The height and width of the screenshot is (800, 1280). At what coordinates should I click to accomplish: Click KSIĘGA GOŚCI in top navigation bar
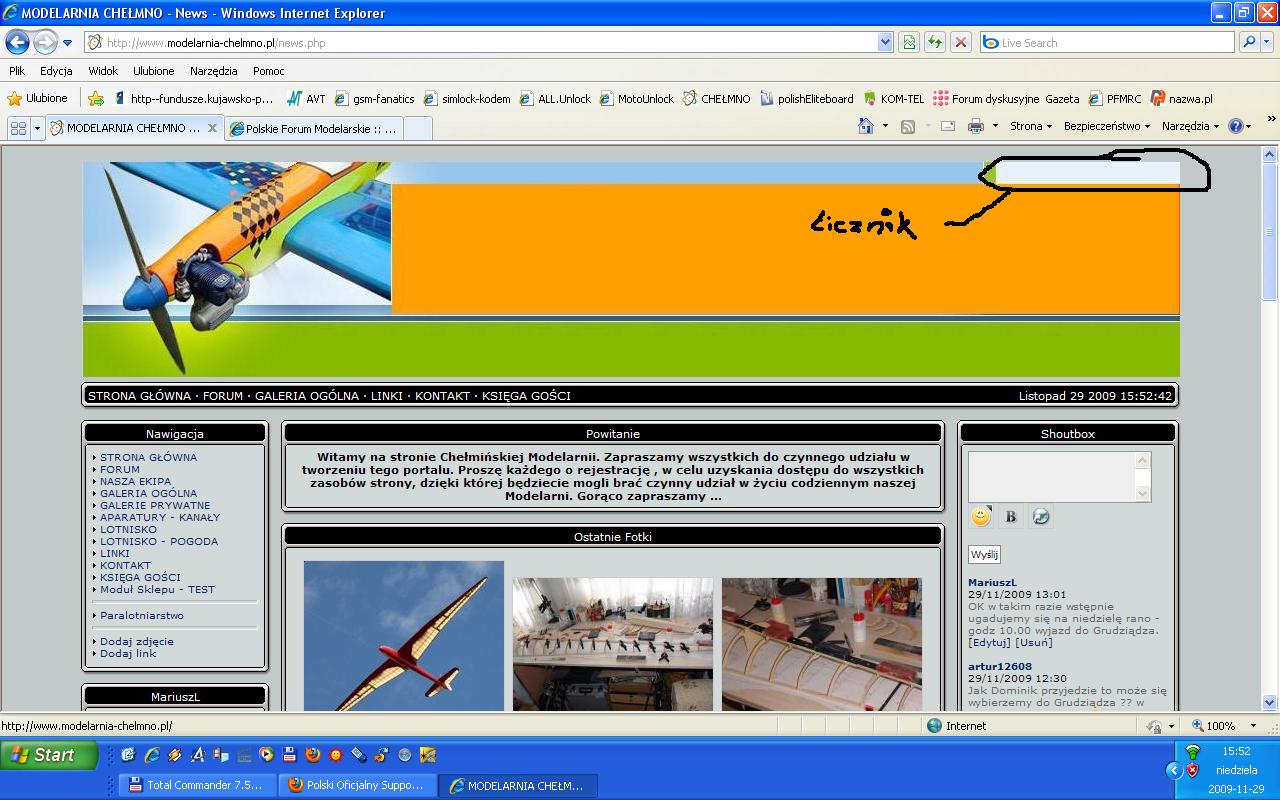(x=526, y=396)
